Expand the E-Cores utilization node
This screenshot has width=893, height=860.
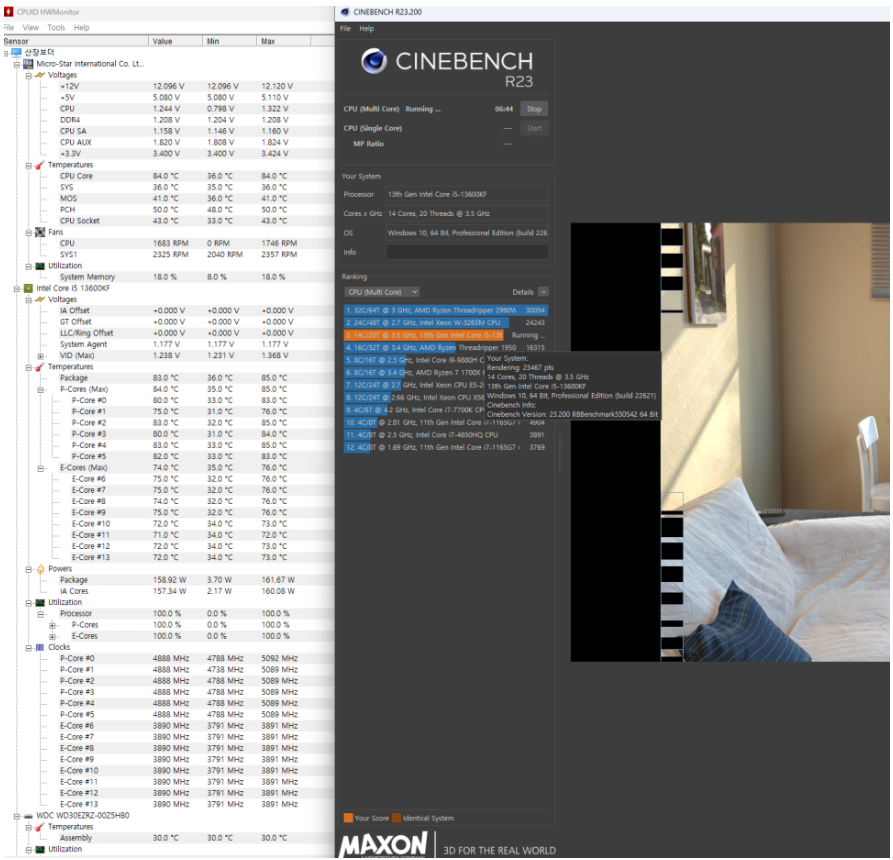[x=52, y=637]
